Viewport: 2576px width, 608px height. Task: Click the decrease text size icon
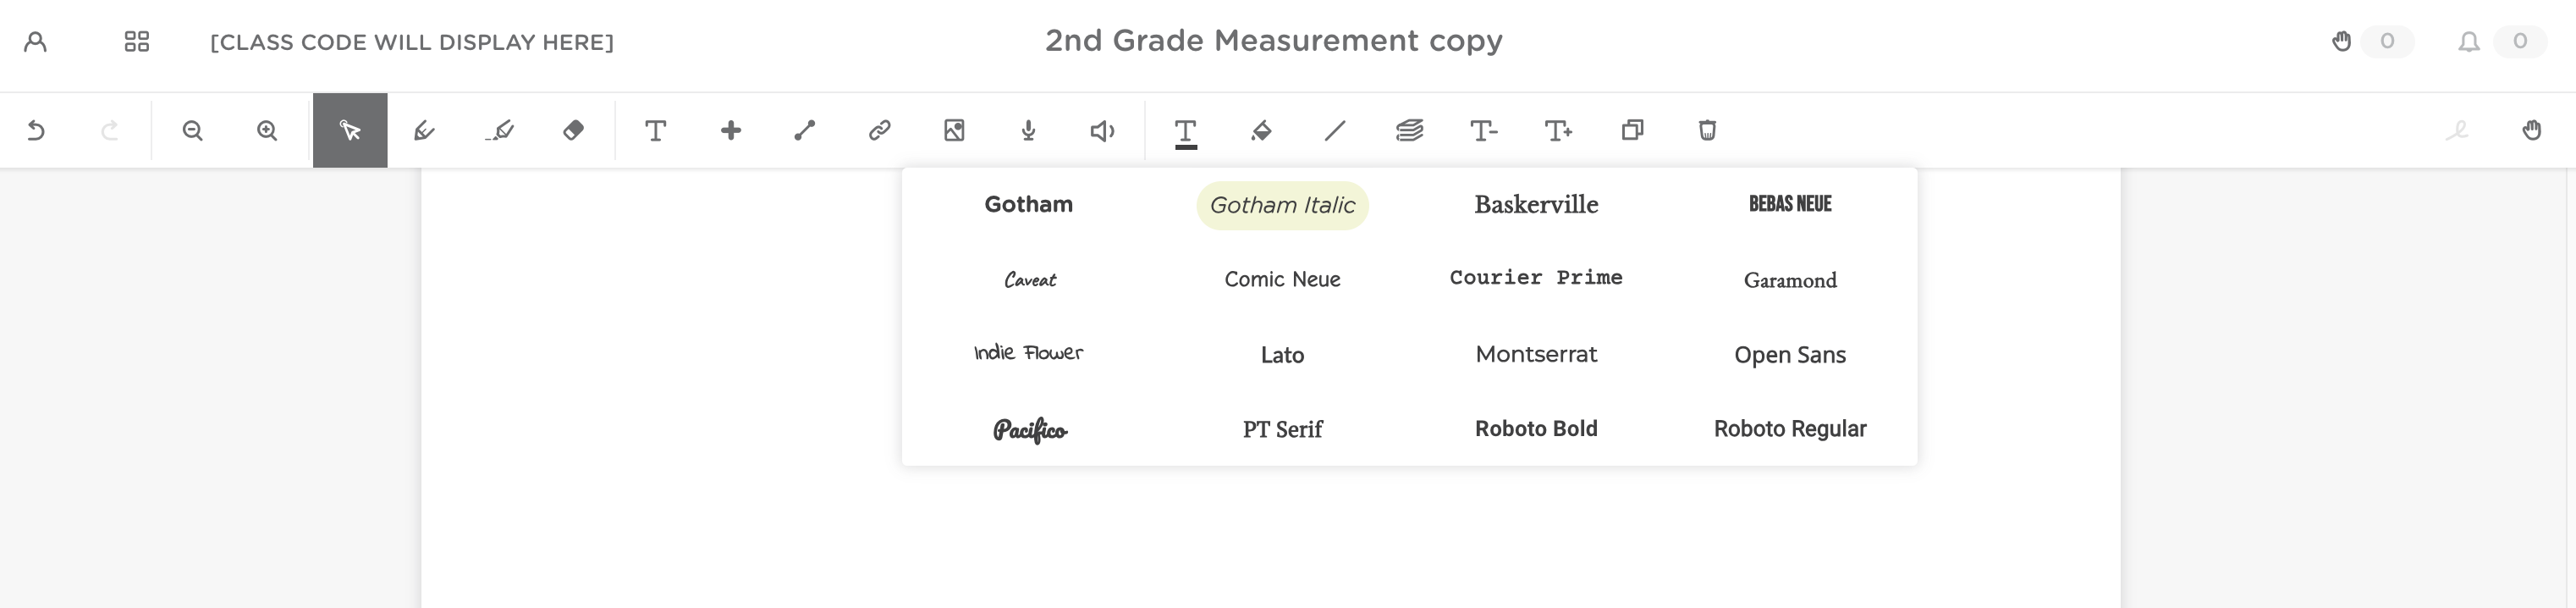coord(1483,131)
